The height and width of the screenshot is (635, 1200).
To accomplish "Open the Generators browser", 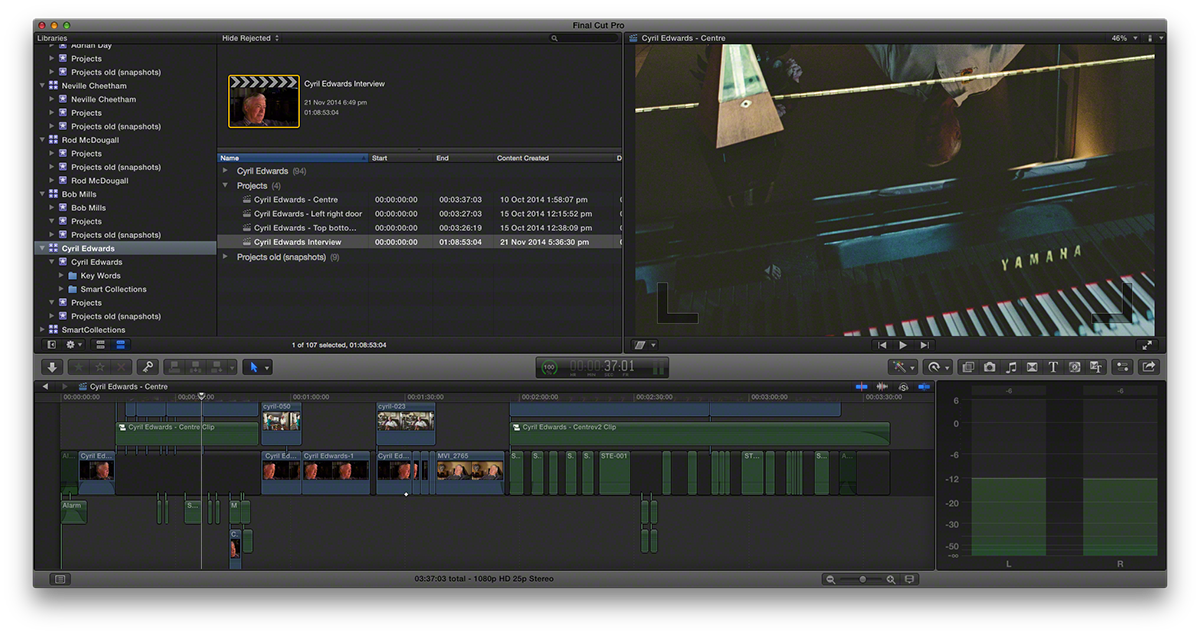I will [x=1074, y=367].
